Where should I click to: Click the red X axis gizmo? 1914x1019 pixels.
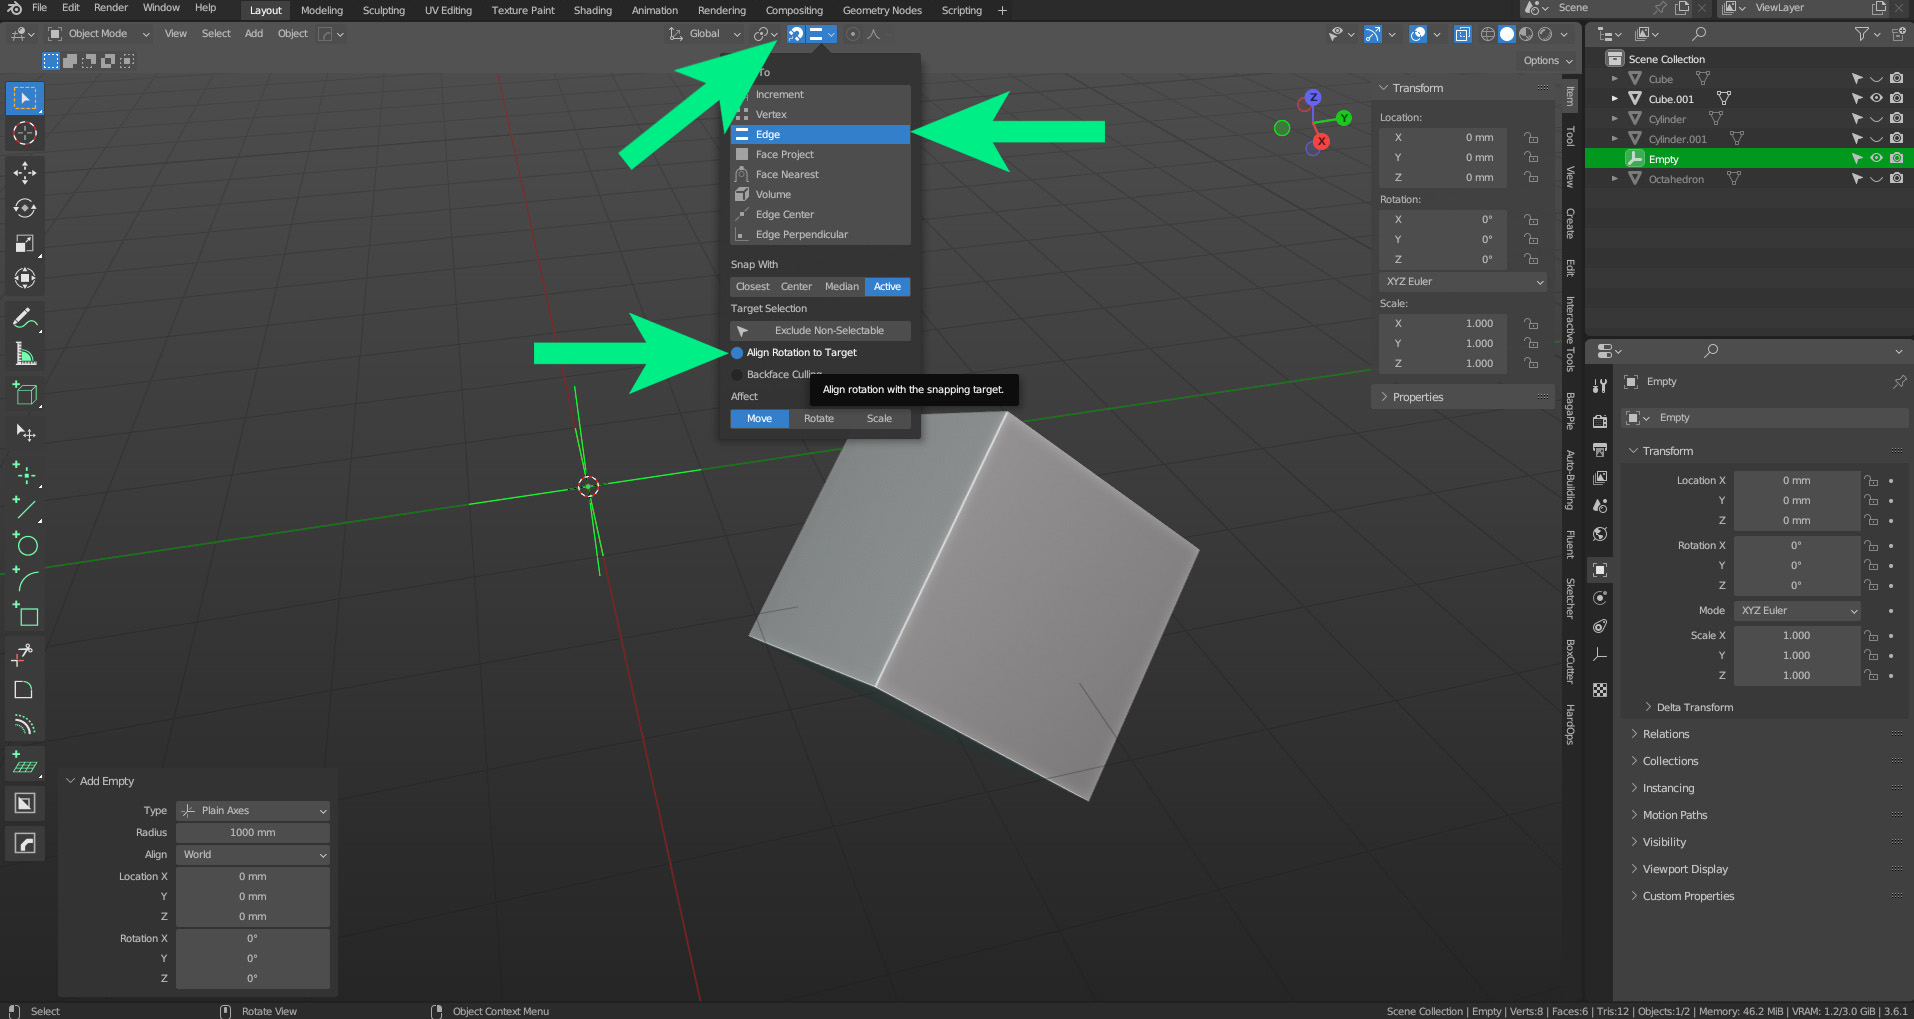pos(1321,142)
